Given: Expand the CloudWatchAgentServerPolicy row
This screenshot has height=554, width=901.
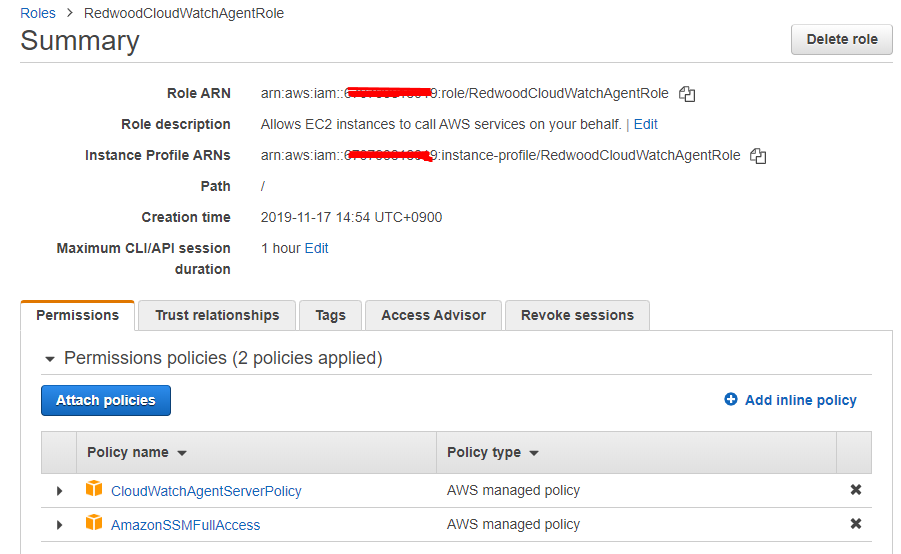Looking at the screenshot, I should 59,491.
